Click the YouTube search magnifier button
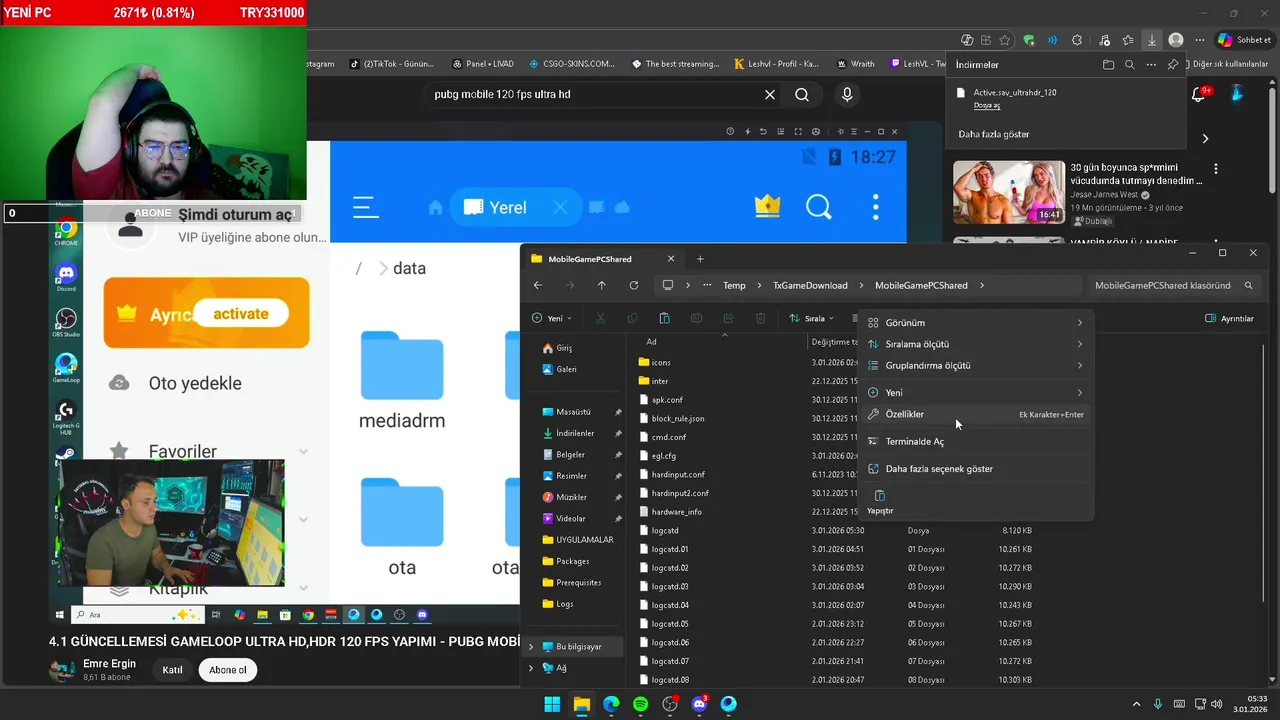Image resolution: width=1280 pixels, height=720 pixels. pyautogui.click(x=802, y=94)
